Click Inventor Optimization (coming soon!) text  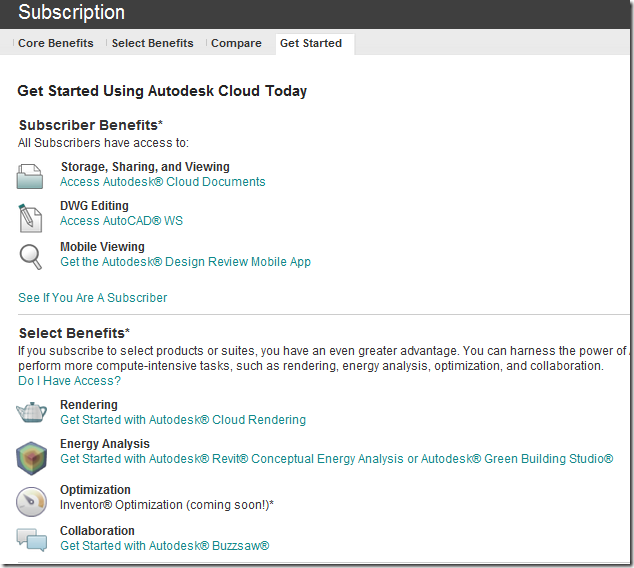point(167,505)
